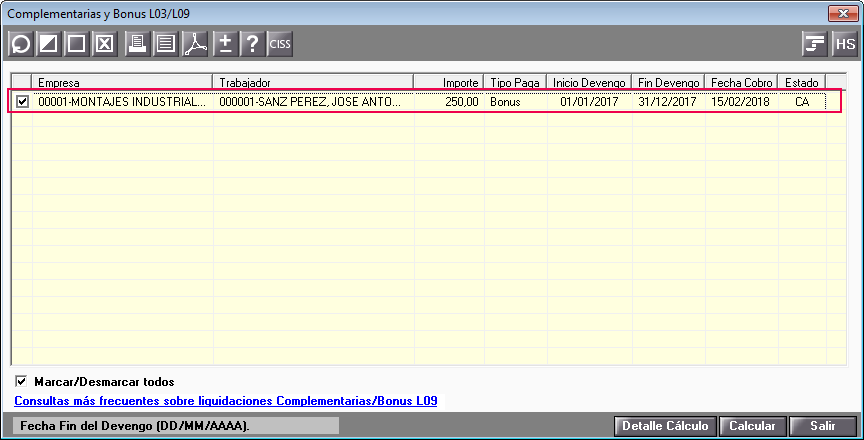Click the stacked bars icon beside HS
Viewport: 864px width, 440px height.
click(814, 44)
